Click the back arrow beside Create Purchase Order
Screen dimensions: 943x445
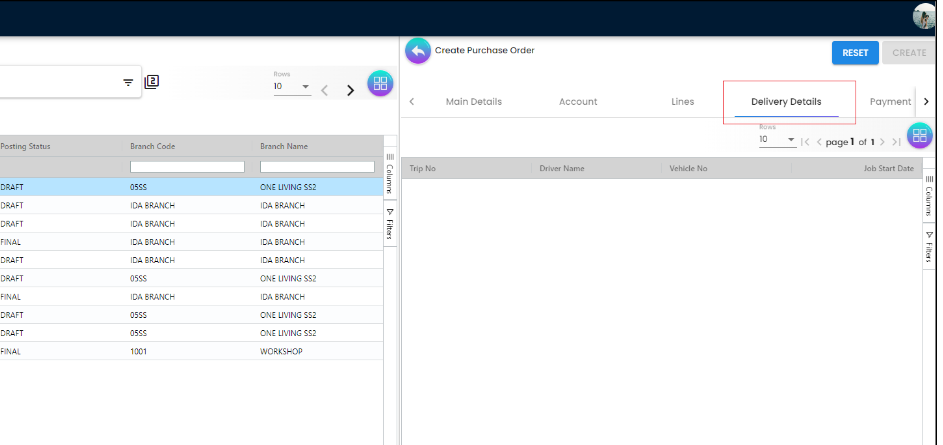[418, 51]
